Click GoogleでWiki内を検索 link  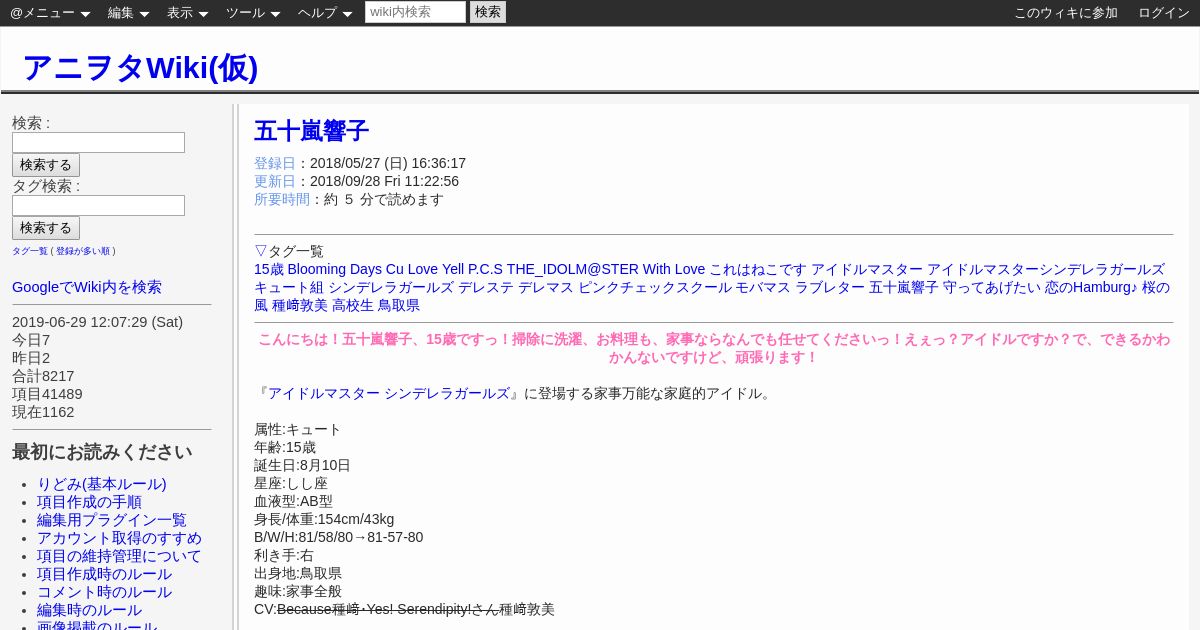click(87, 287)
